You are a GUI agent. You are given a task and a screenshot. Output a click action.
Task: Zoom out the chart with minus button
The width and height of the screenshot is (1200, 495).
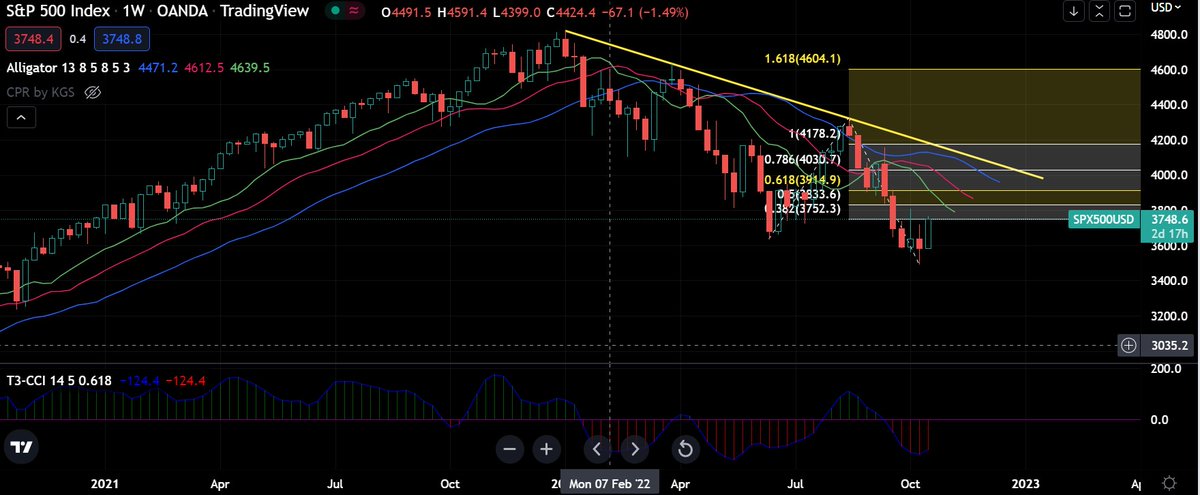click(510, 449)
